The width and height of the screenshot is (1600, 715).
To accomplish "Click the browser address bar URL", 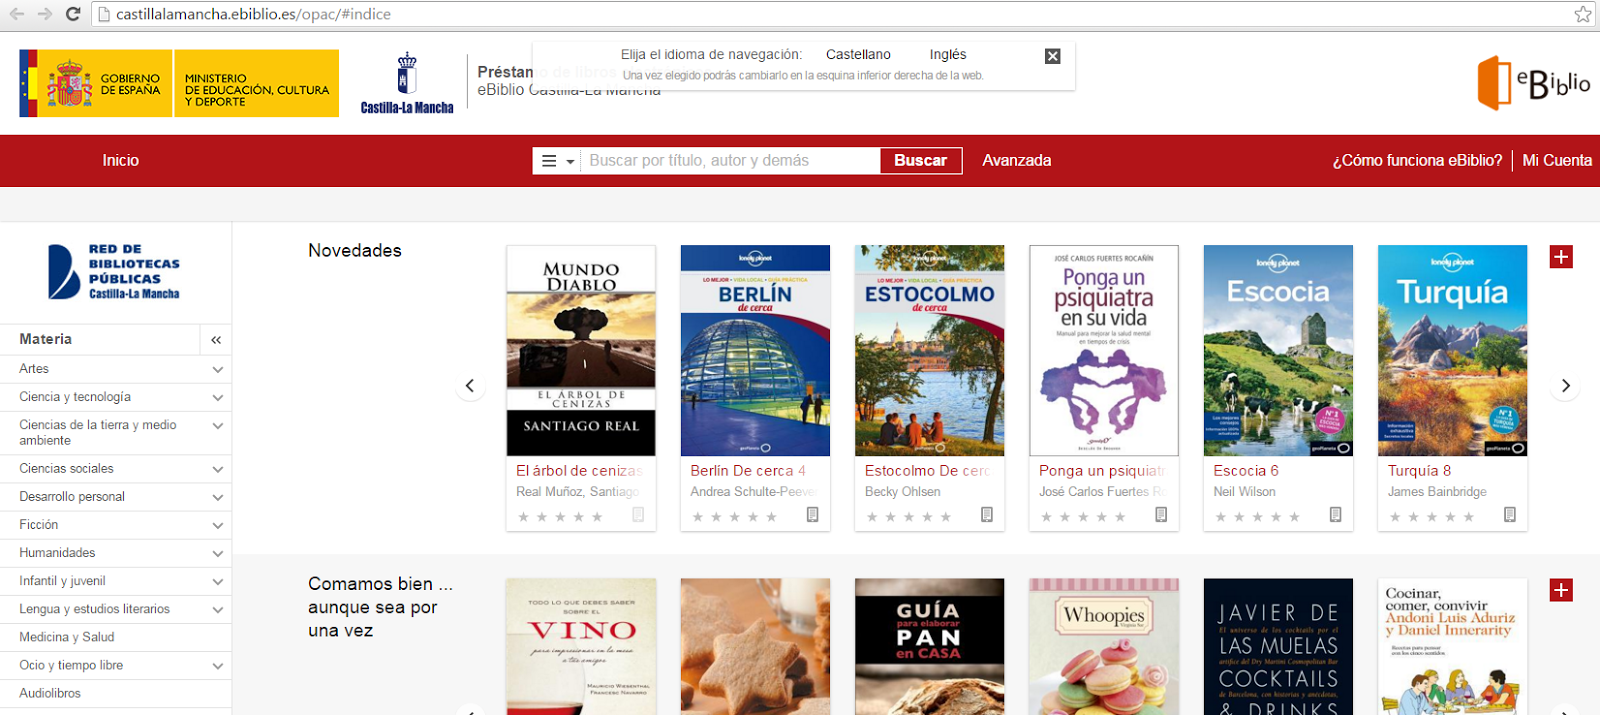I will click(x=253, y=14).
